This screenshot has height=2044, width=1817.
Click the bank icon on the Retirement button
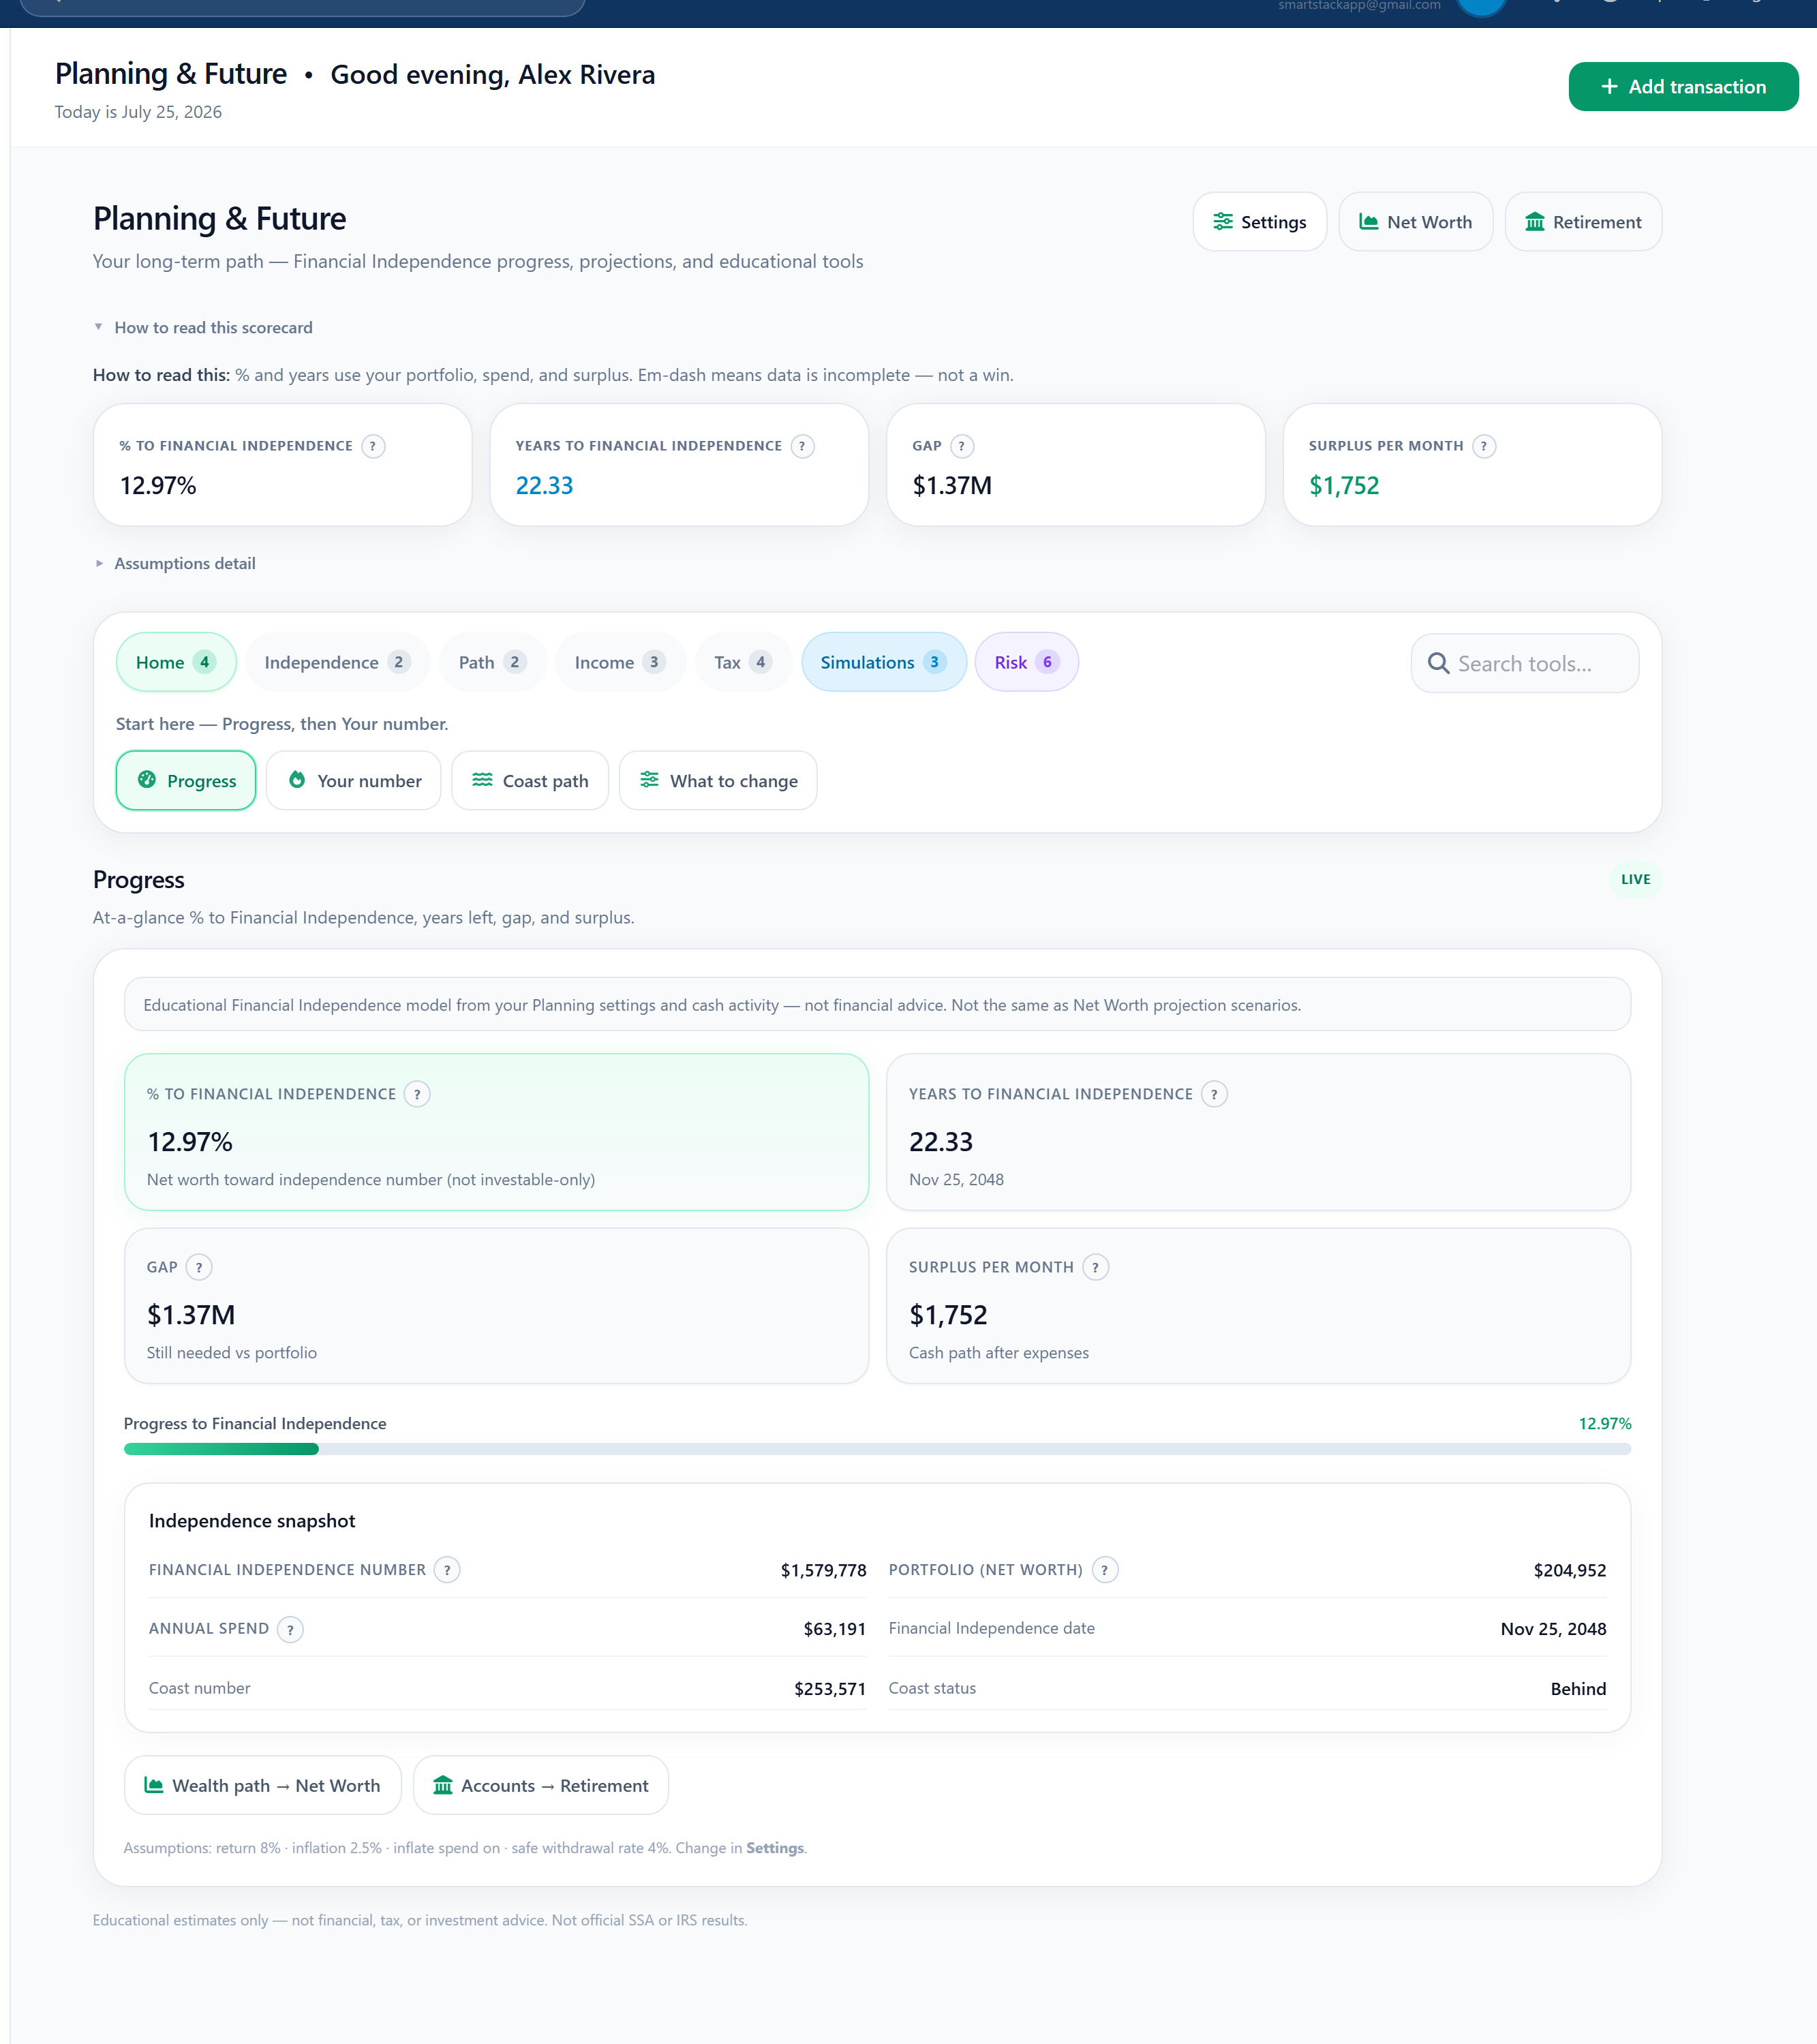[x=1534, y=222]
